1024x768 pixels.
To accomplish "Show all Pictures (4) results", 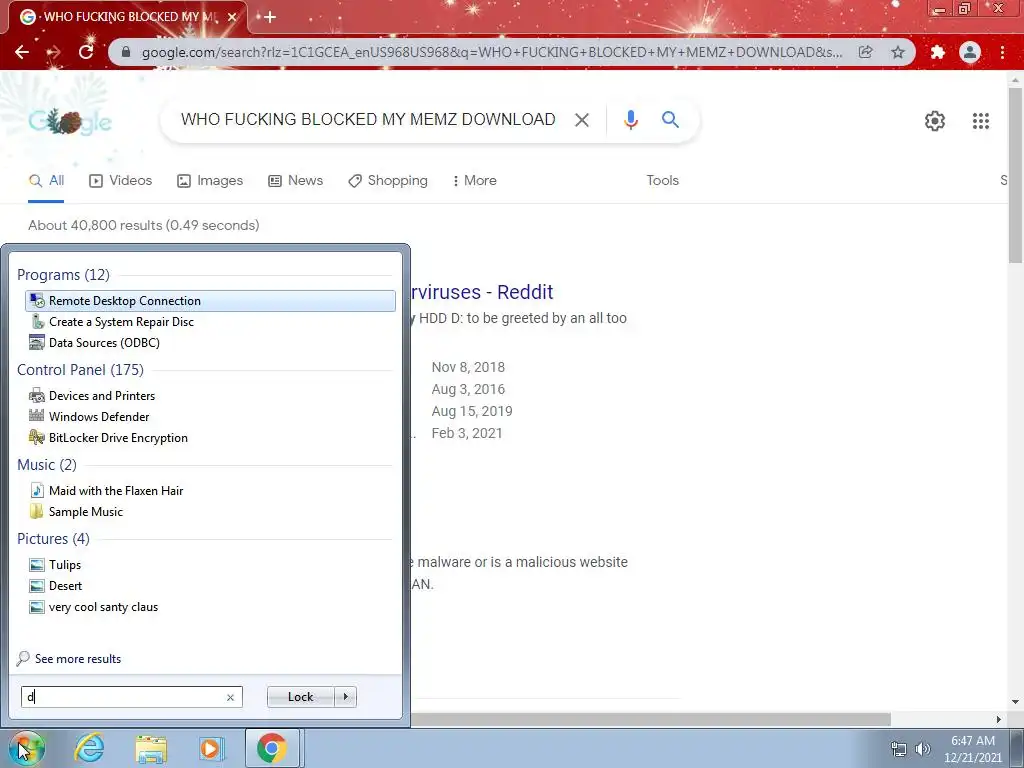I will tap(54, 539).
